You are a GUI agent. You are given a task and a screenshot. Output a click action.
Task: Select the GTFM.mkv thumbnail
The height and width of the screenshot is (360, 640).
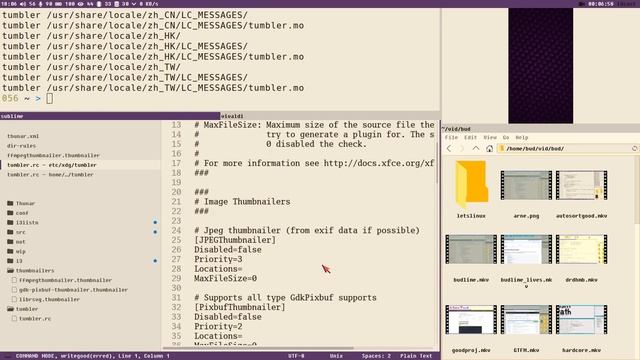(x=526, y=319)
